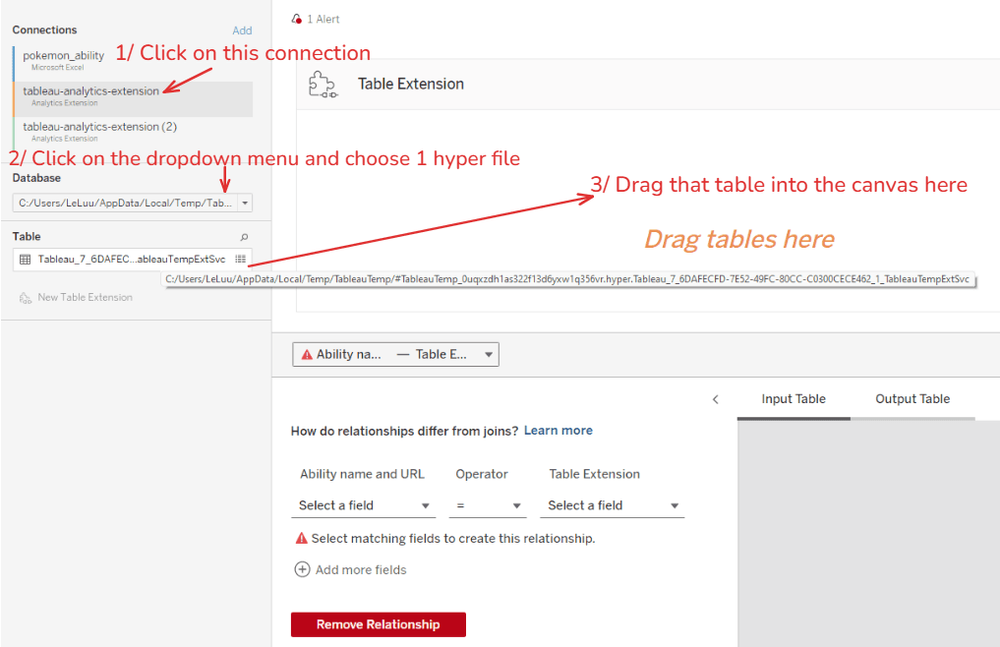Click the grid view icon beside Tableau_7 table
The image size is (1000, 647).
coord(240,259)
